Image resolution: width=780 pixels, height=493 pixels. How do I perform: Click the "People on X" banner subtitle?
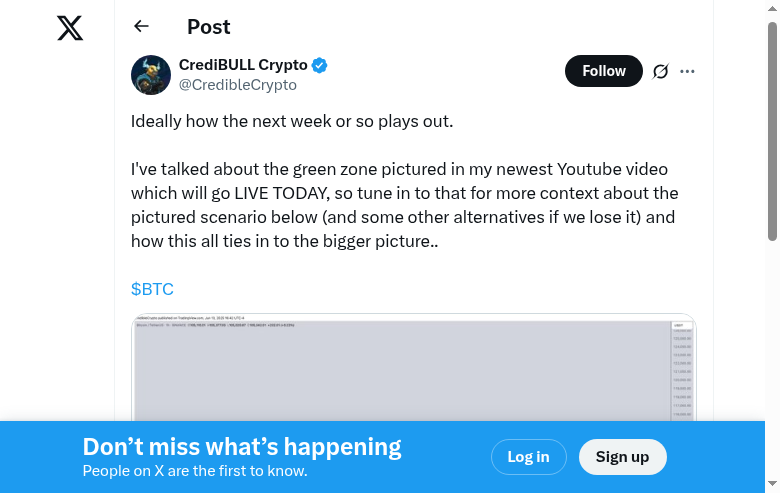[x=194, y=471]
